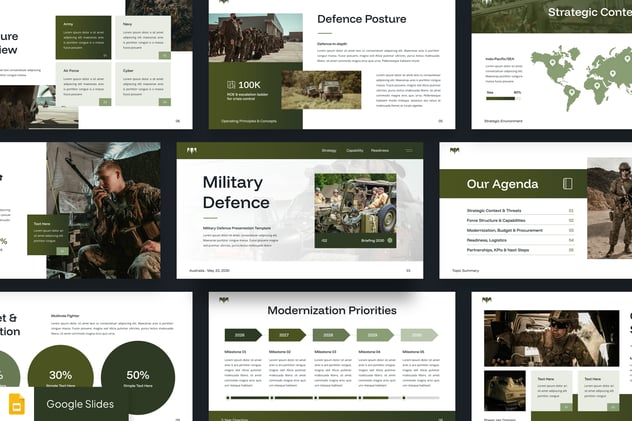The width and height of the screenshot is (632, 421).
Task: Click the eagle emblem on Our Agenda slide
Action: click(453, 150)
